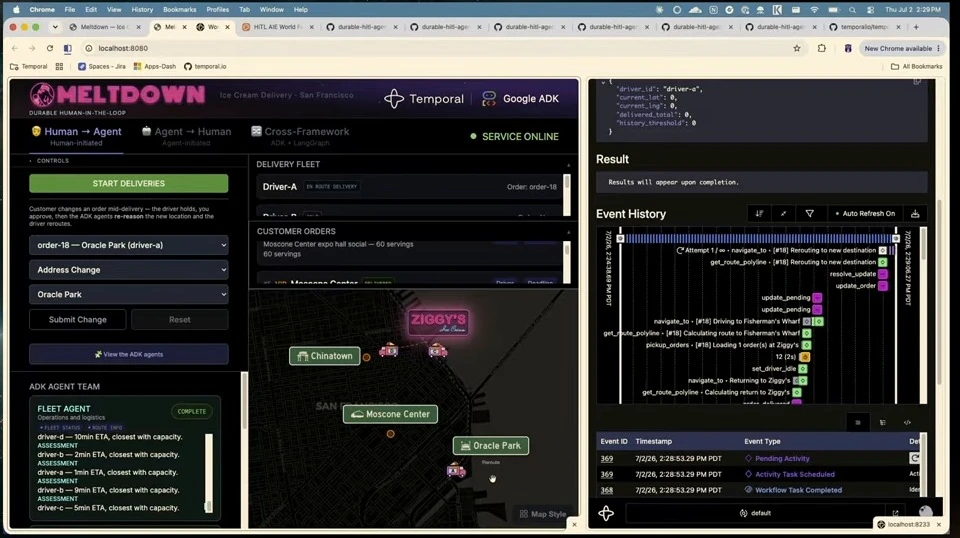Click the Fleet Agent log scrollbar
Screen dimensions: 960x538
(209, 473)
